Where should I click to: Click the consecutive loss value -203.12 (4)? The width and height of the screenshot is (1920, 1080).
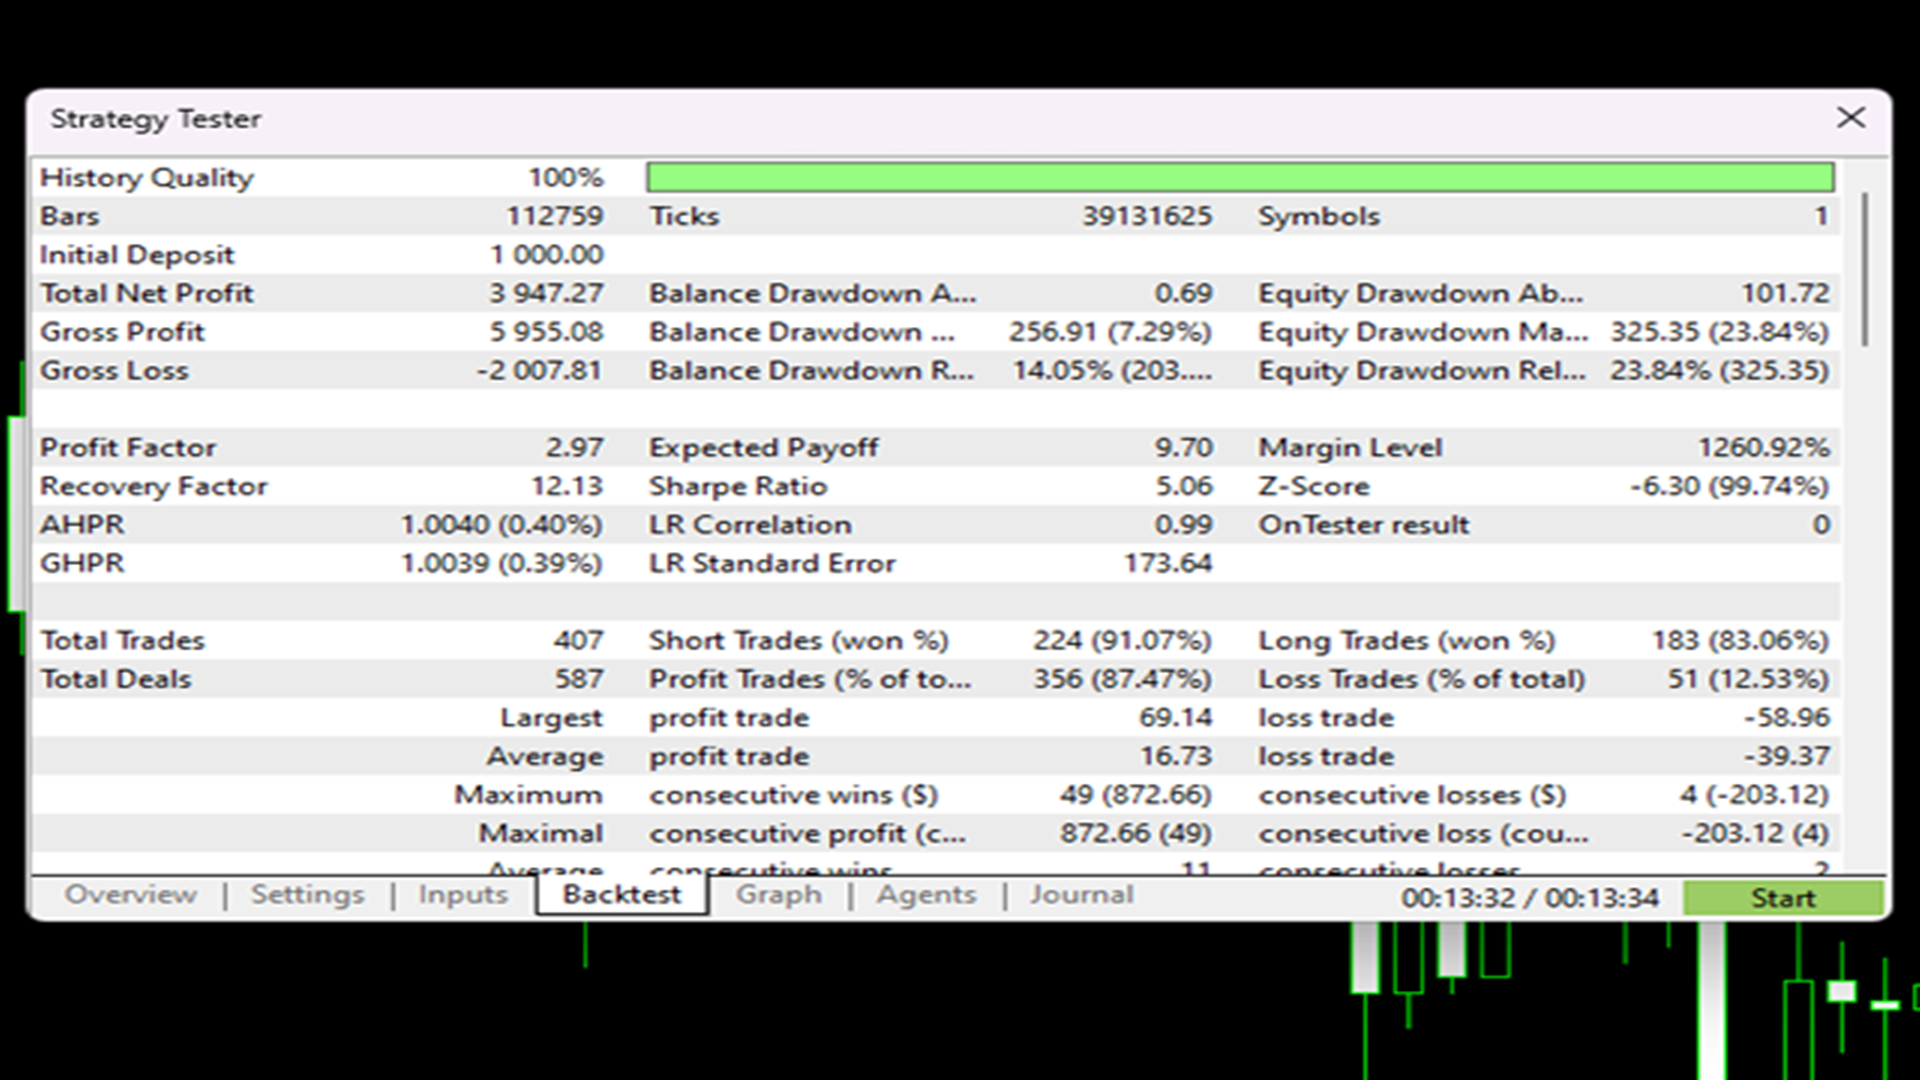pyautogui.click(x=1755, y=833)
